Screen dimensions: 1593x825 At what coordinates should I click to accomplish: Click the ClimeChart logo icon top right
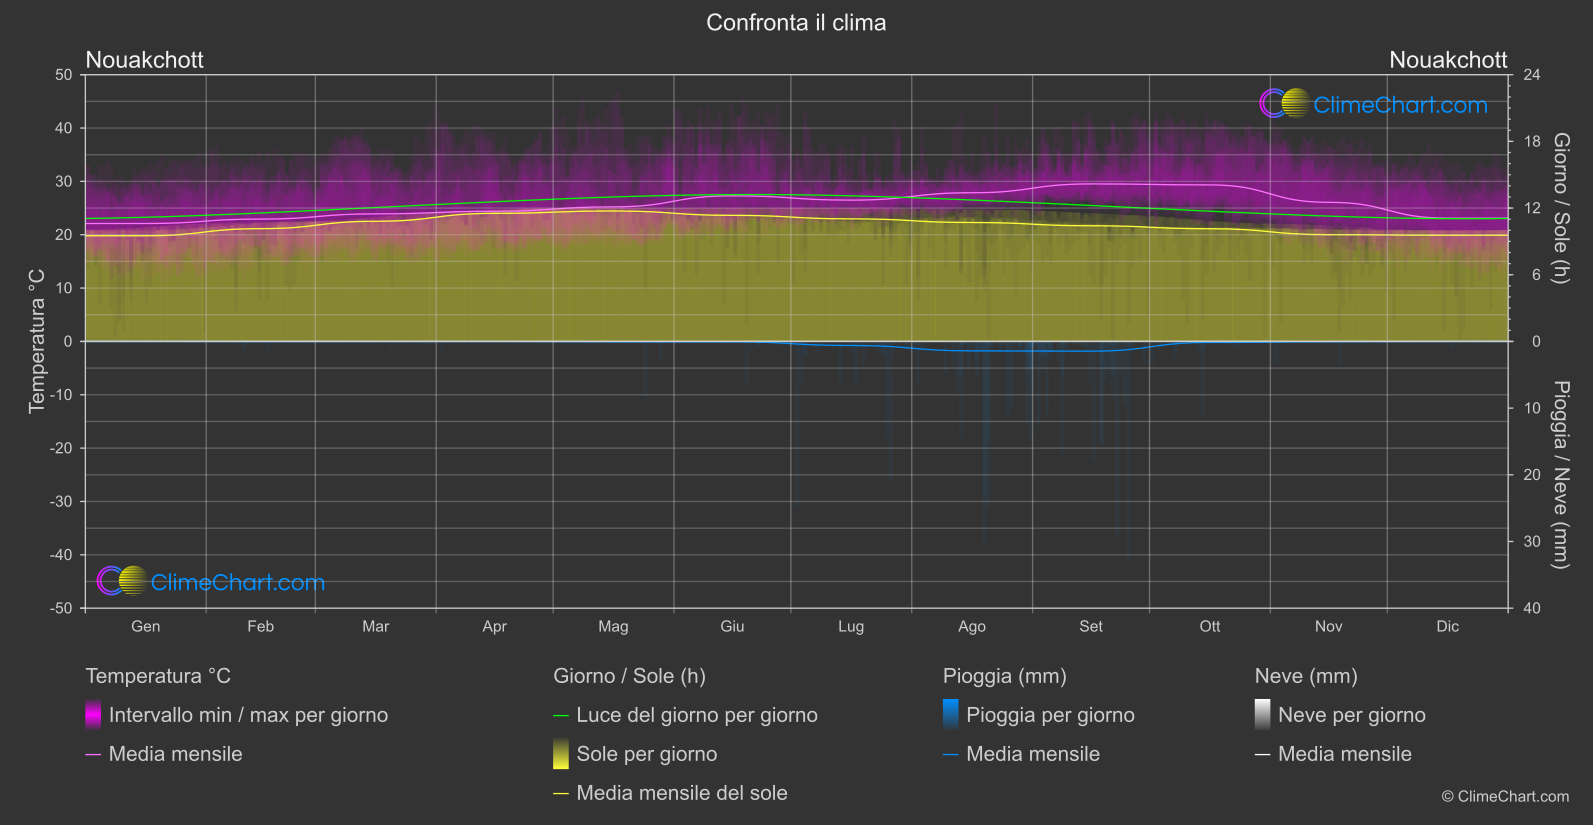pyautogui.click(x=1284, y=103)
